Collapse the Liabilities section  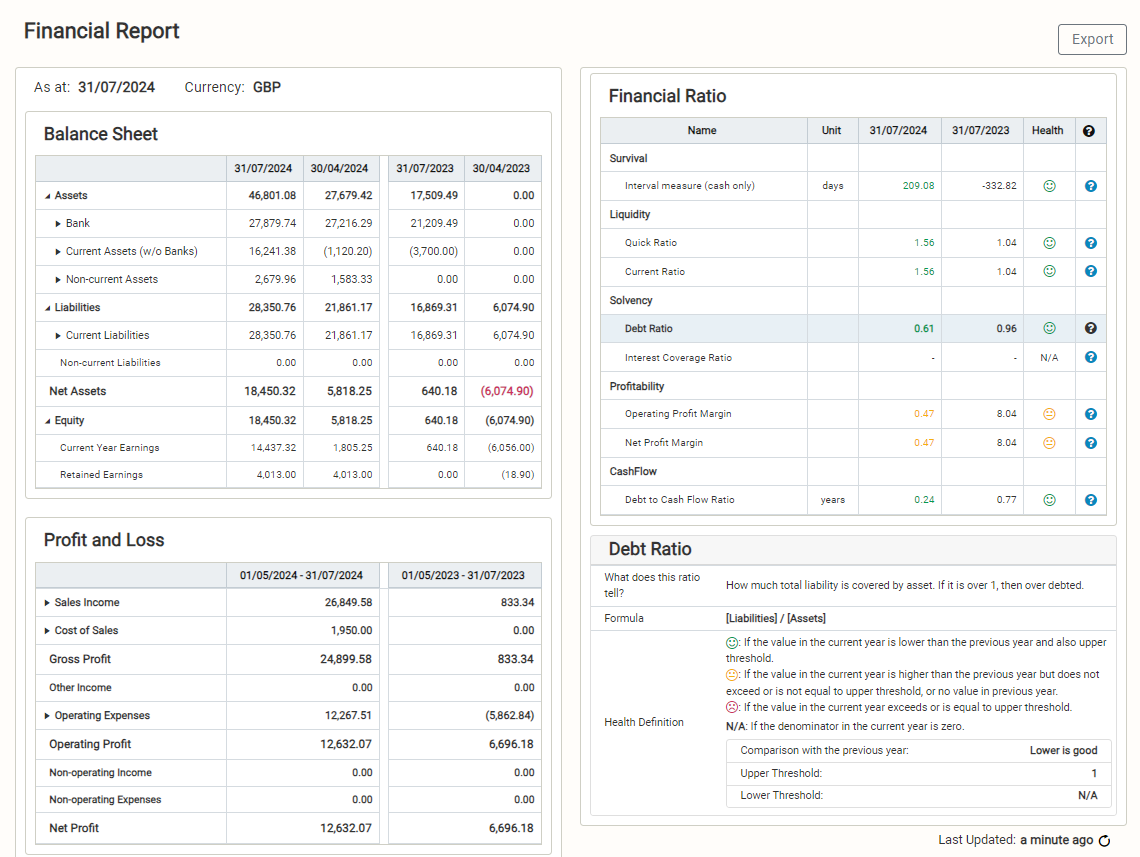pyautogui.click(x=48, y=308)
